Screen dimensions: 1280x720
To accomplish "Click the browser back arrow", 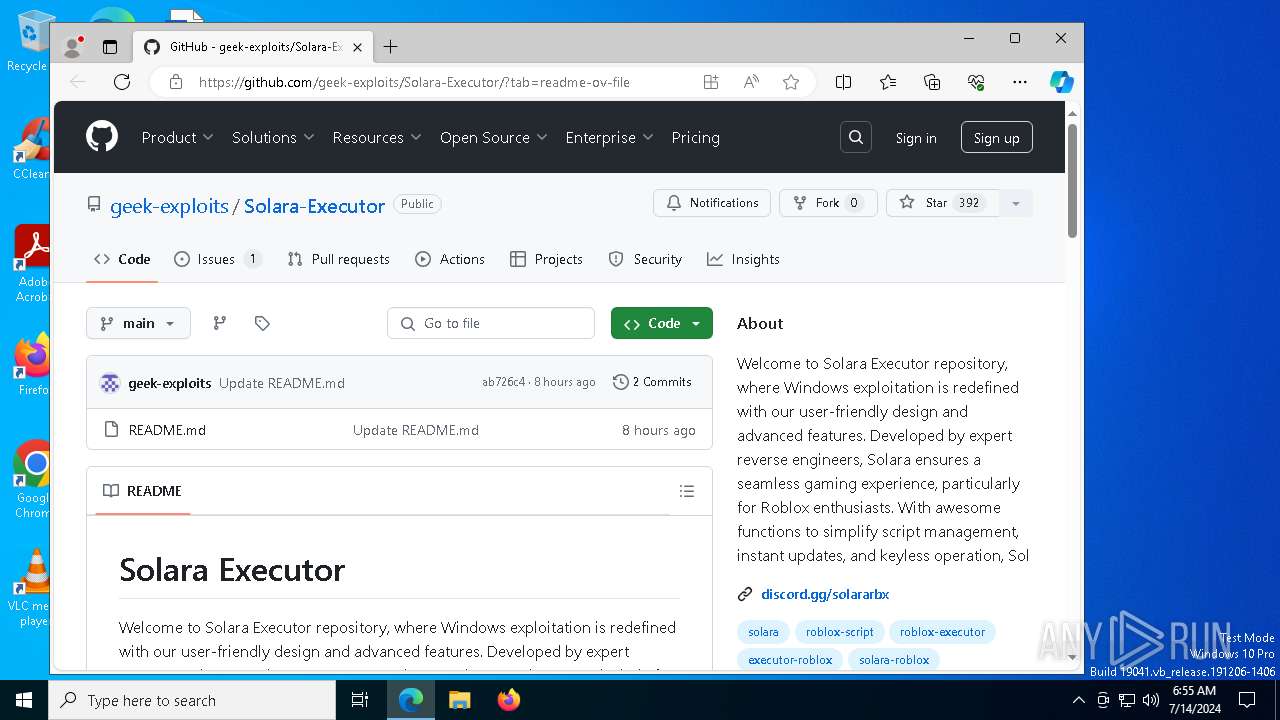I will (x=79, y=82).
